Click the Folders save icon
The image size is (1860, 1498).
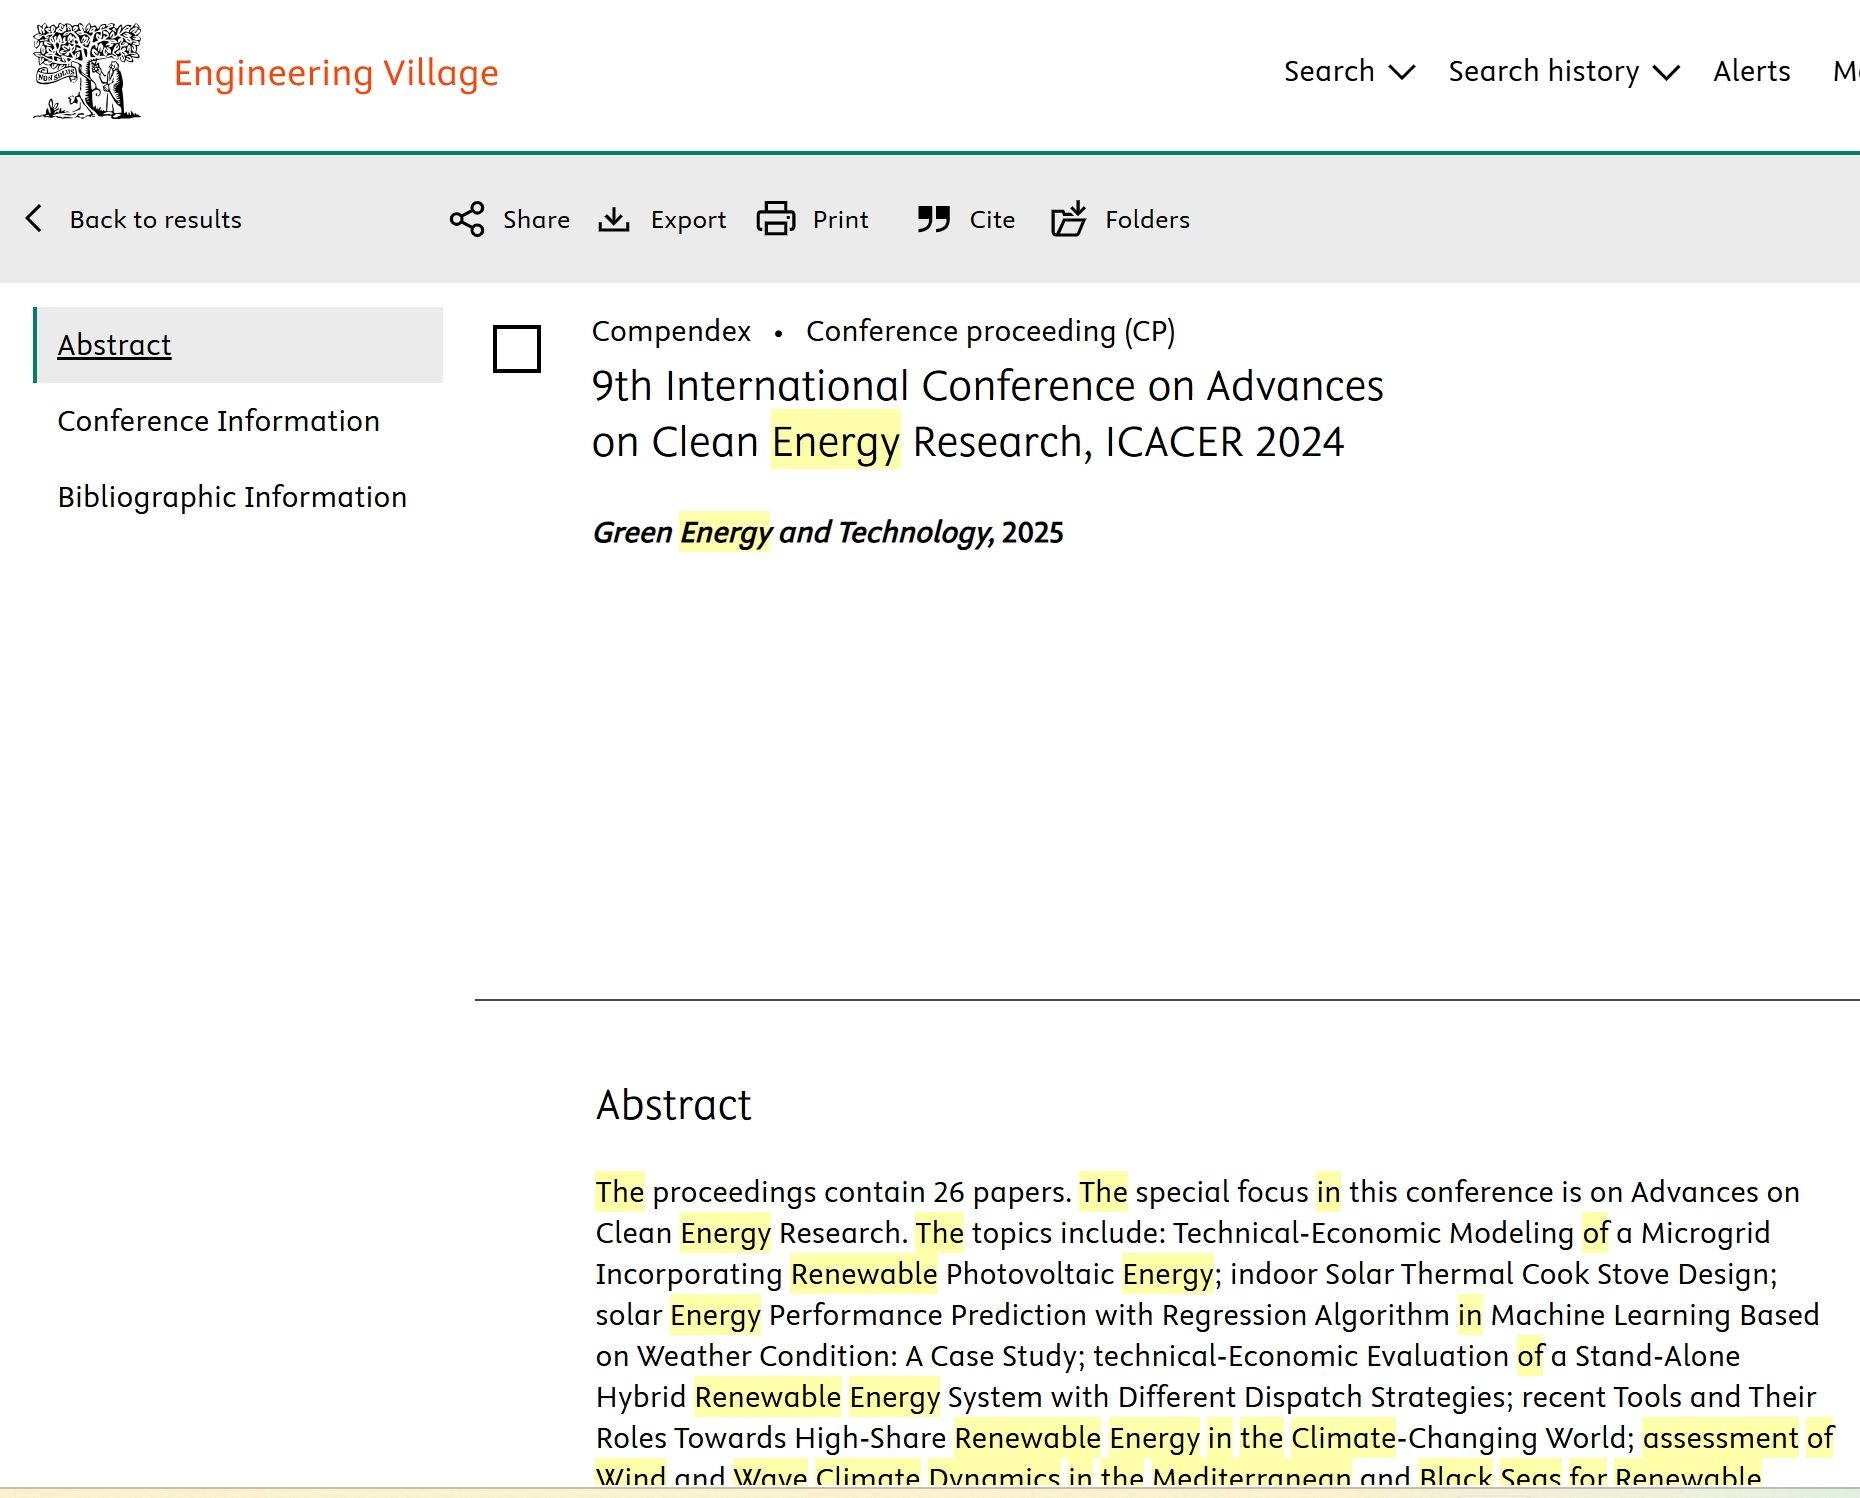(1068, 219)
